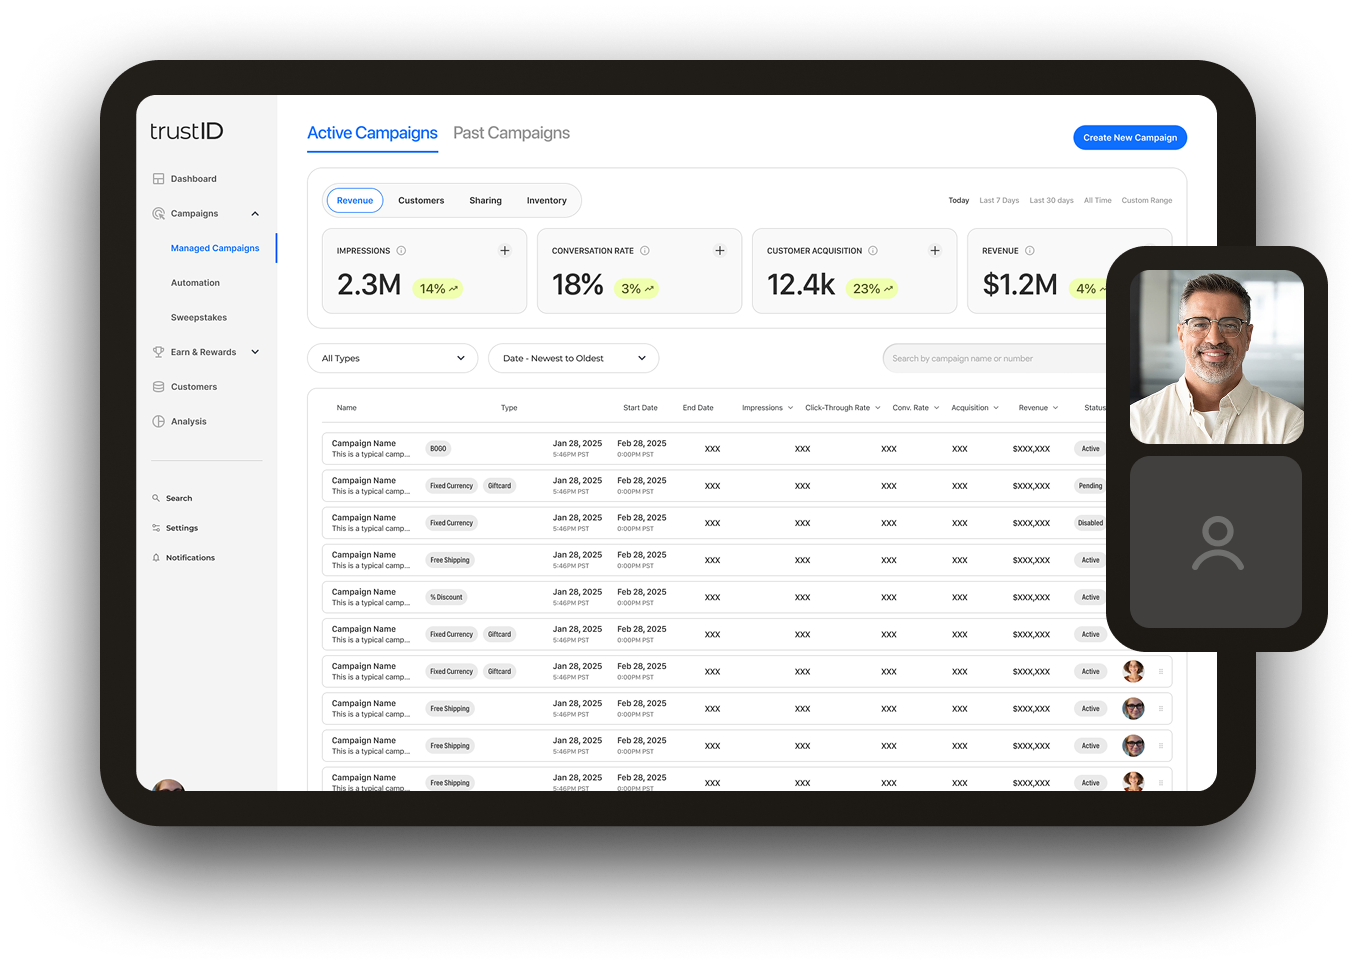
Task: Open Notifications bell icon
Action: (156, 558)
